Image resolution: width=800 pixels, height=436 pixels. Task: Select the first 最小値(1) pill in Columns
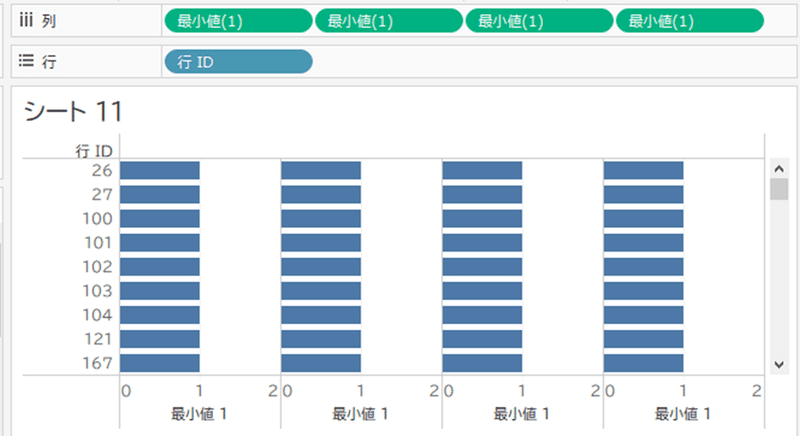[x=238, y=21]
